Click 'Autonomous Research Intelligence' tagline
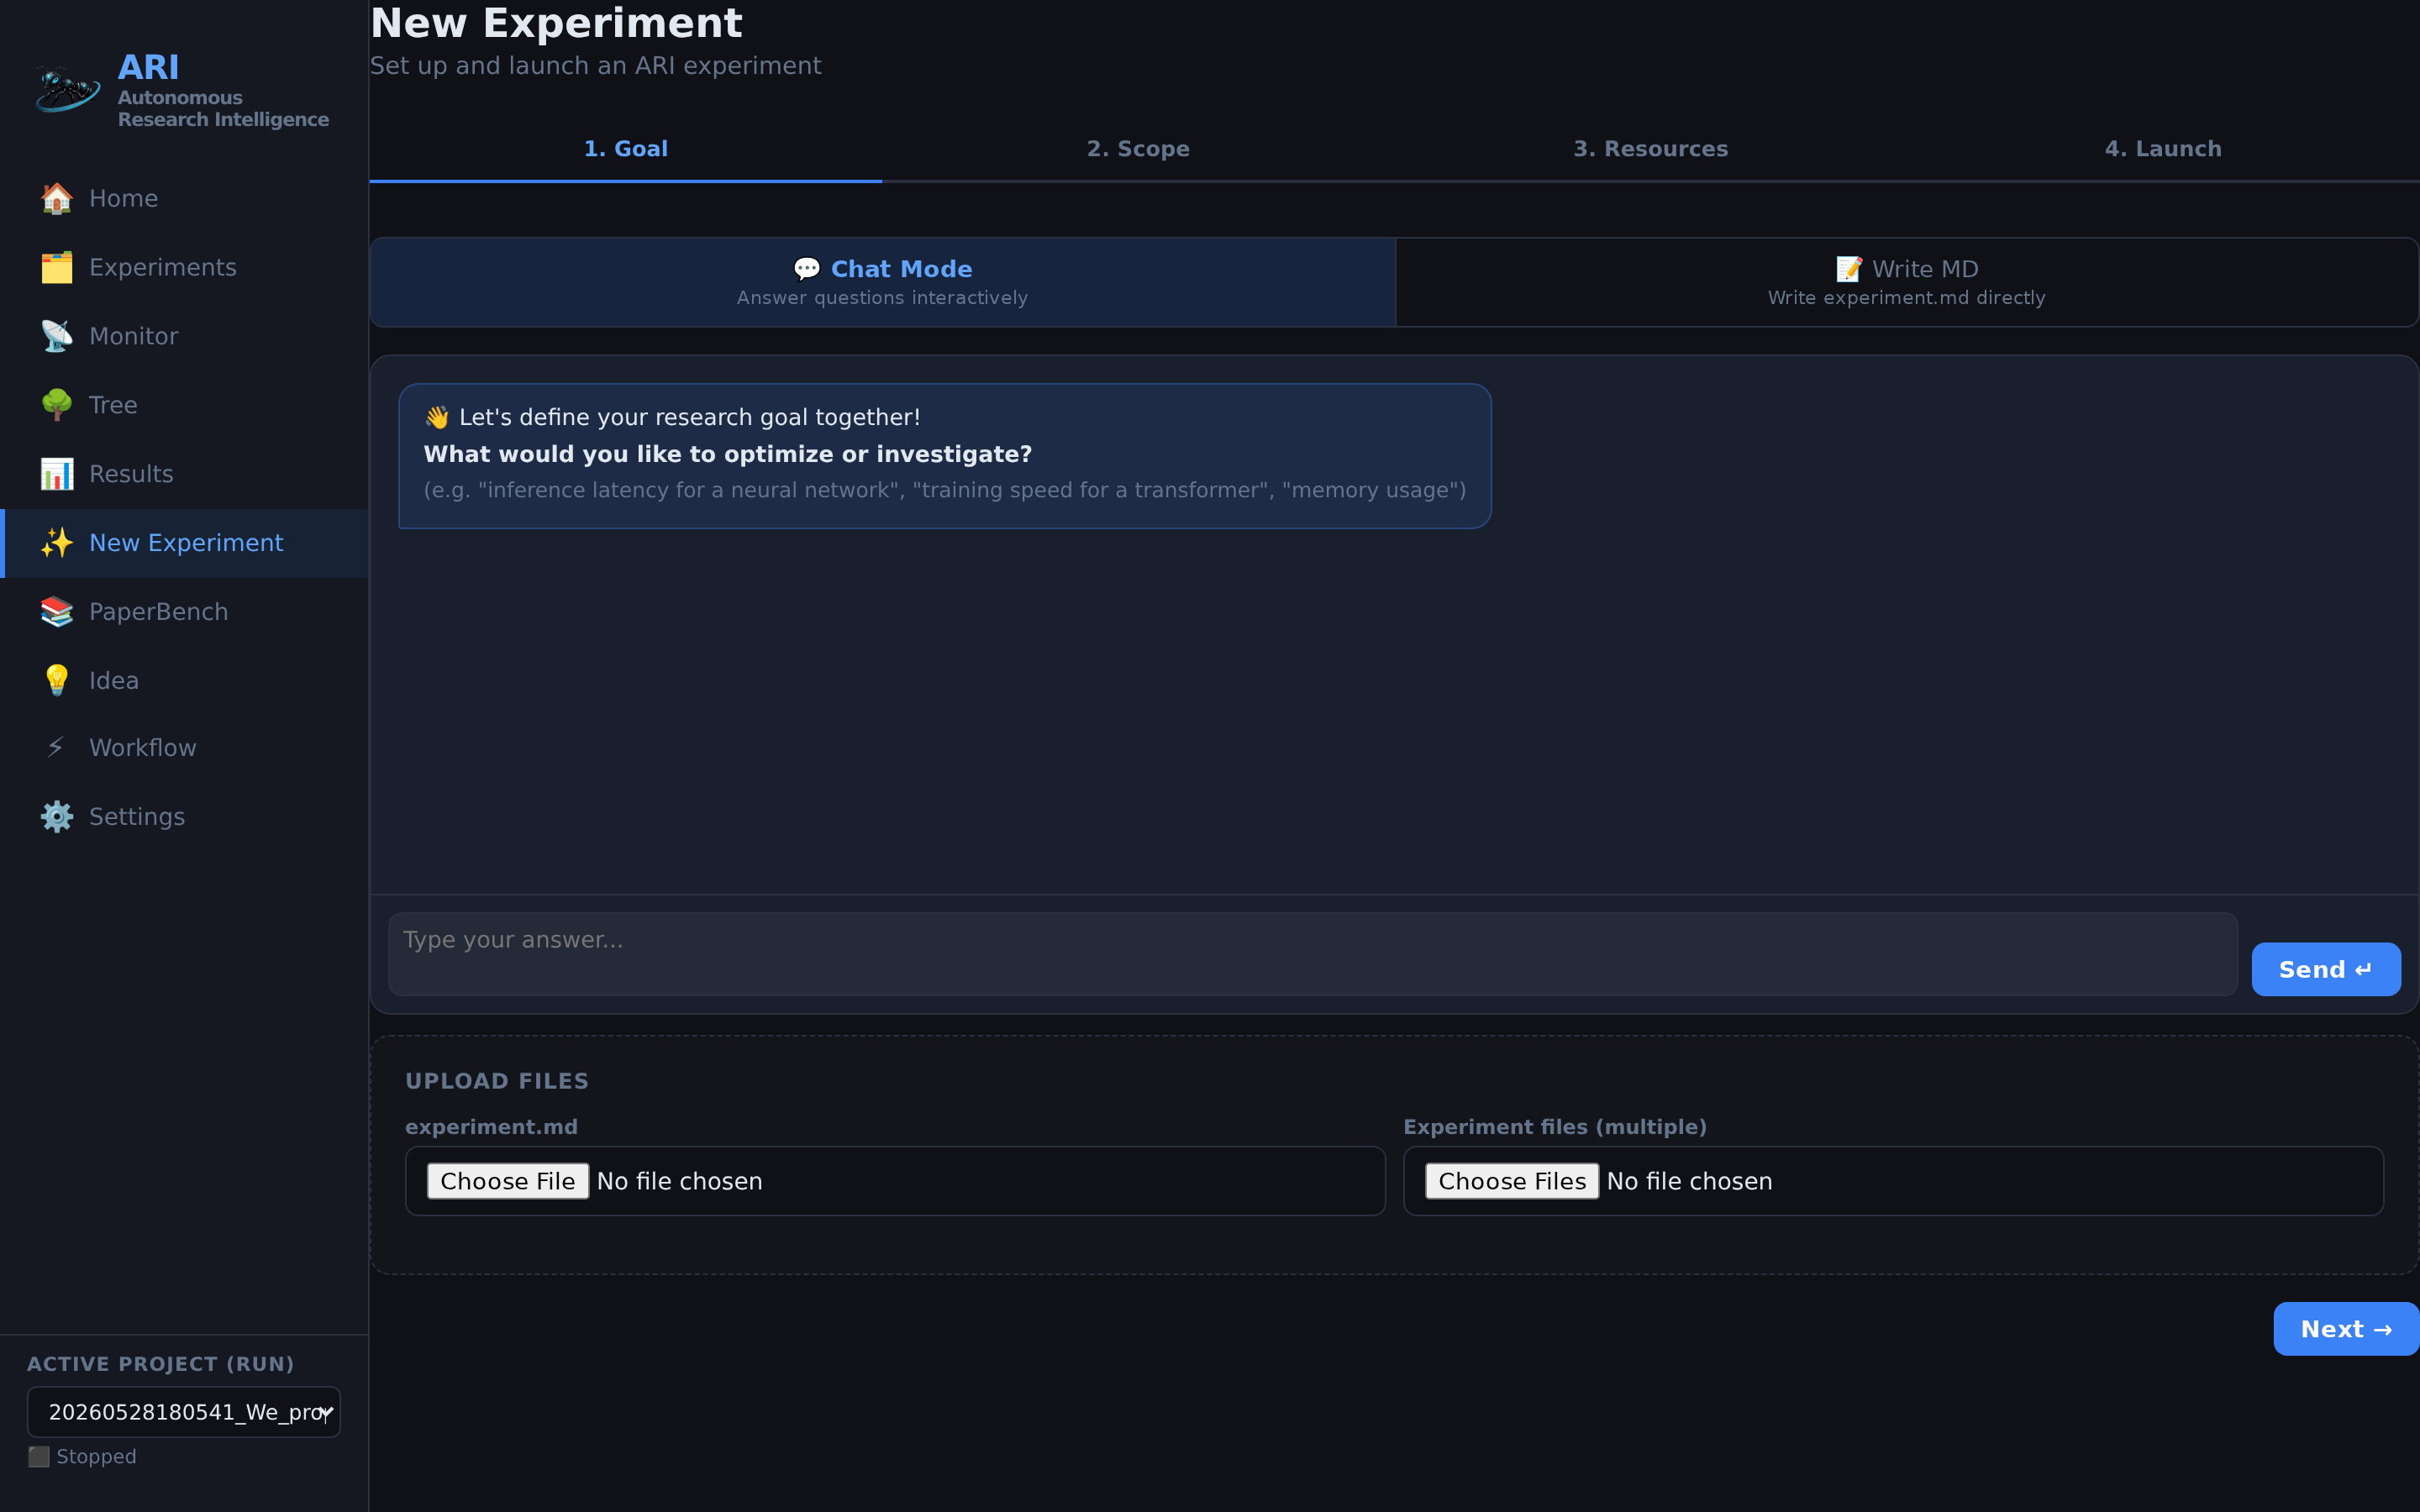Image resolution: width=2420 pixels, height=1512 pixels. [x=223, y=109]
